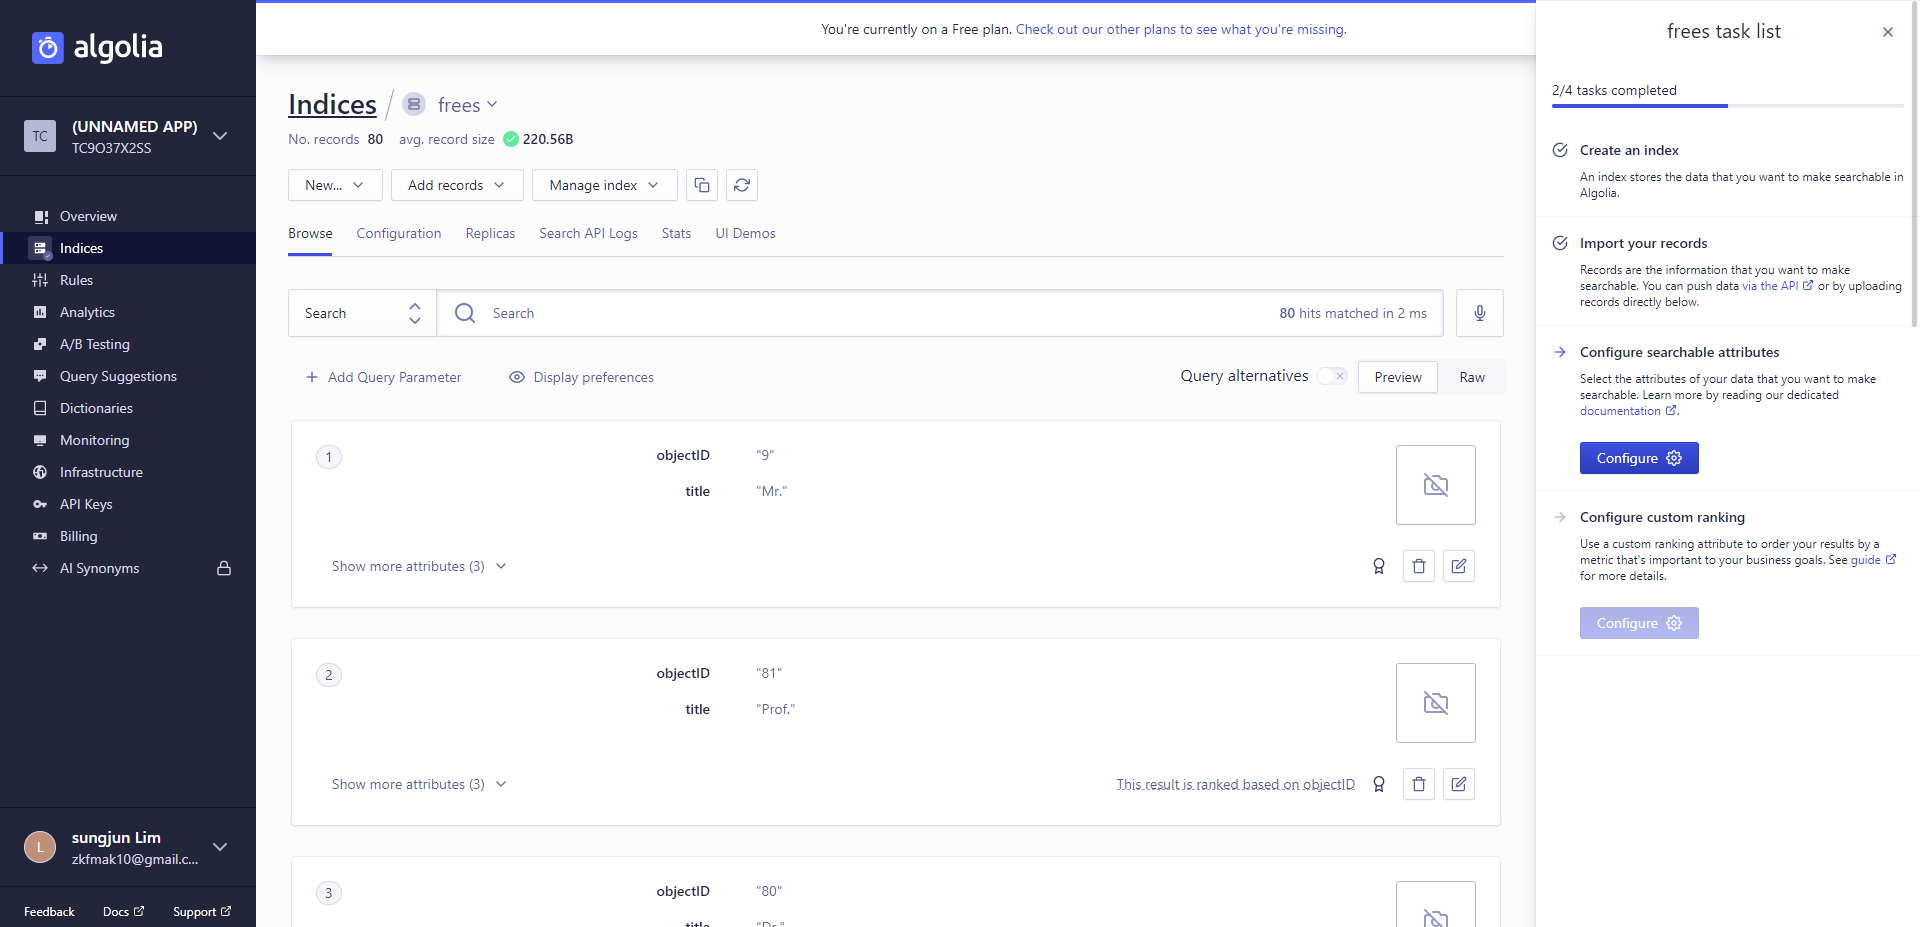Toggle the Query alternatives switch

click(1332, 376)
